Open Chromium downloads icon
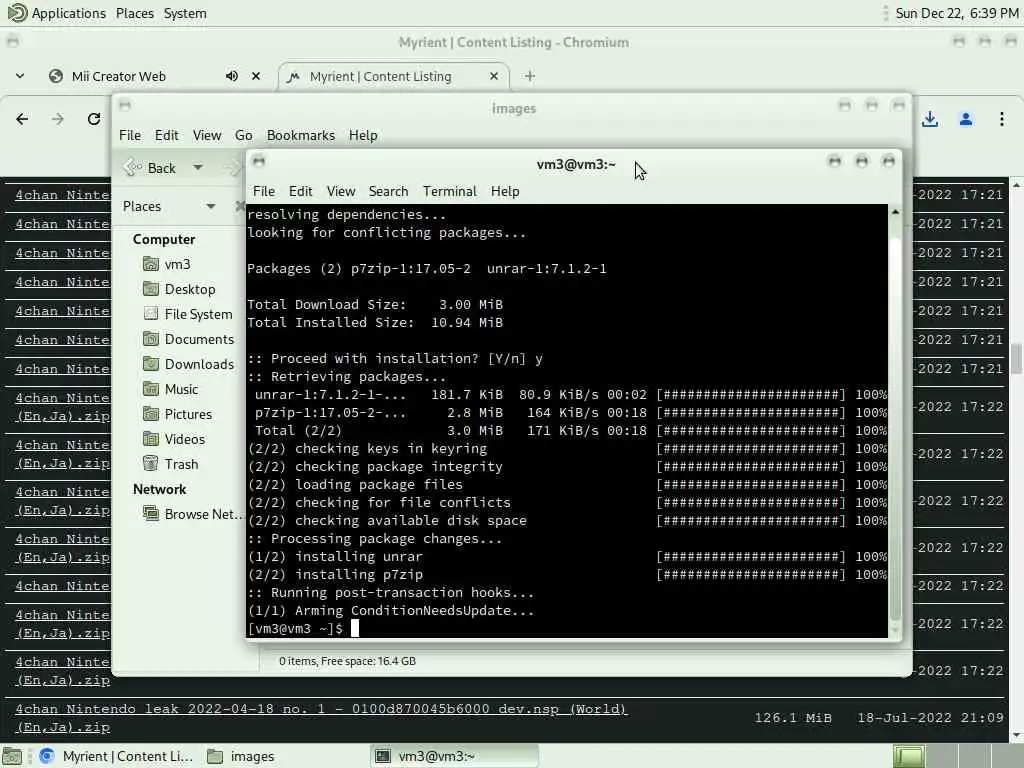1024x768 pixels. click(930, 119)
